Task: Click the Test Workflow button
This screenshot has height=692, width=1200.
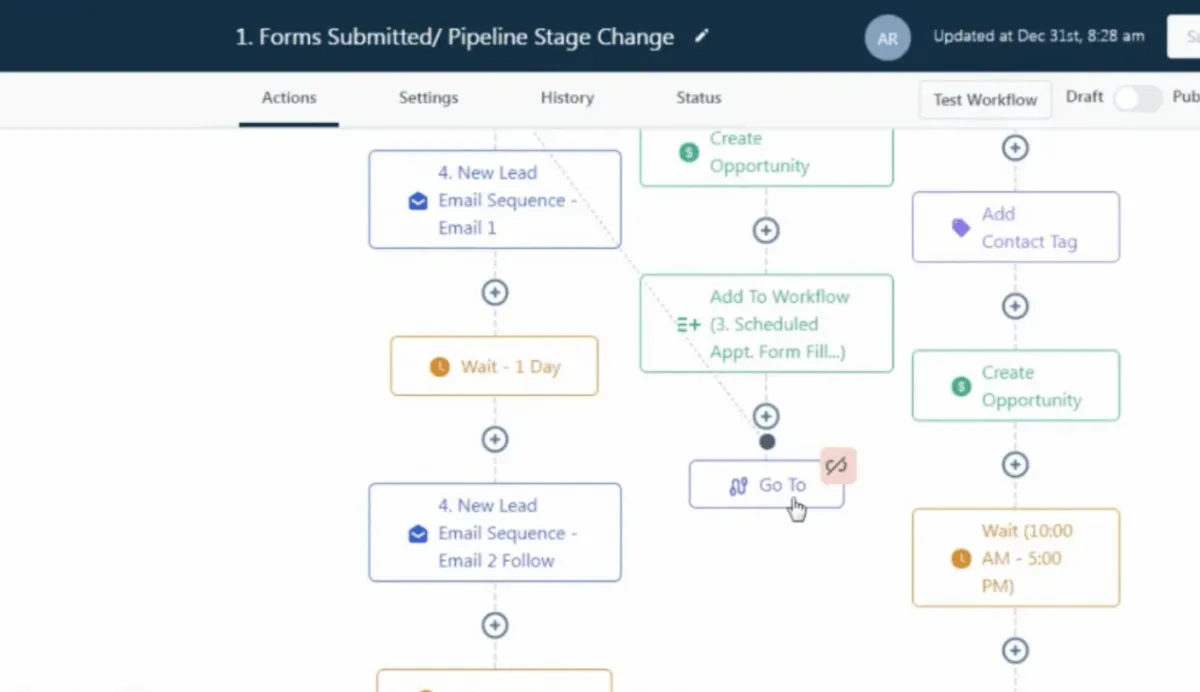Action: coord(985,100)
